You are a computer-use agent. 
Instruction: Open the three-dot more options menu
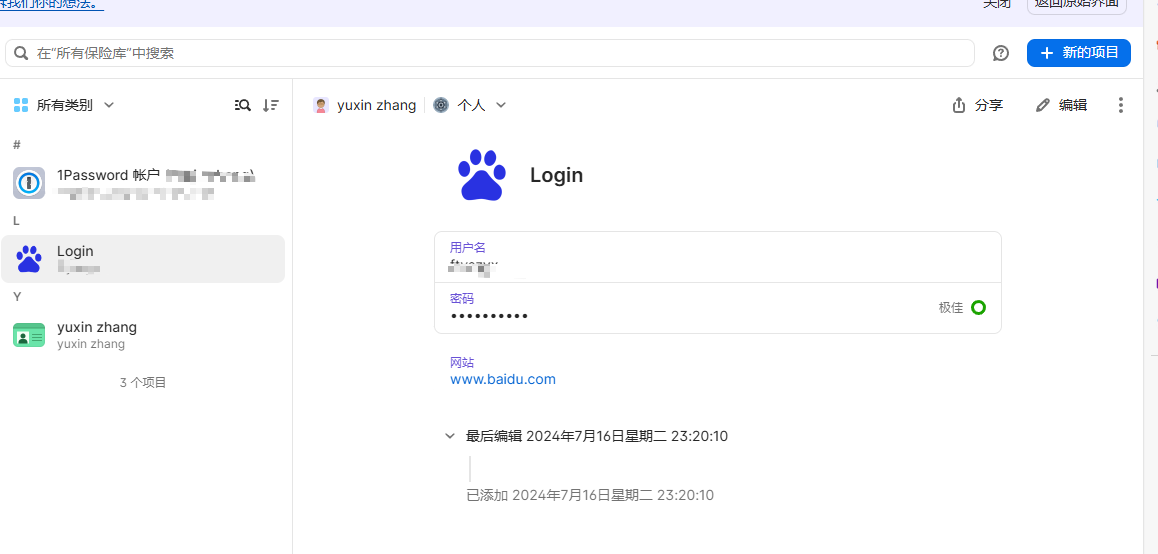(x=1120, y=105)
